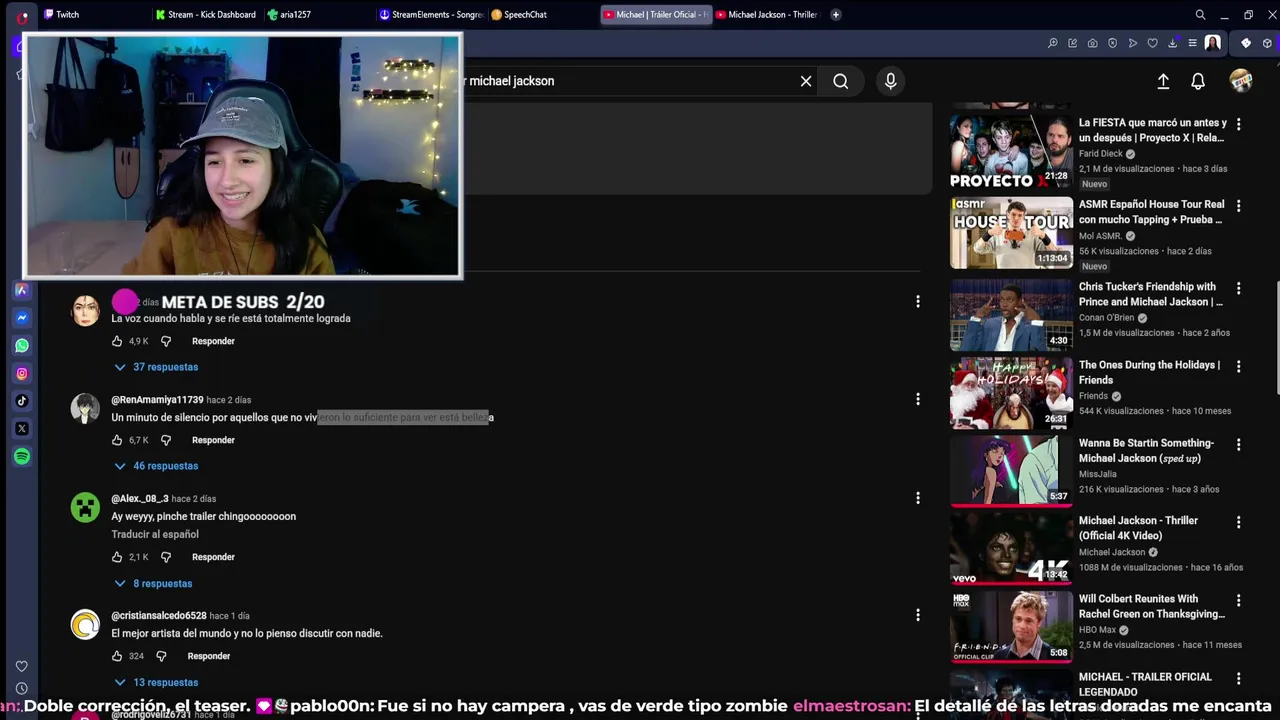This screenshot has height=720, width=1280.
Task: Open TikTok in the Opera sidebar
Action: [22, 401]
